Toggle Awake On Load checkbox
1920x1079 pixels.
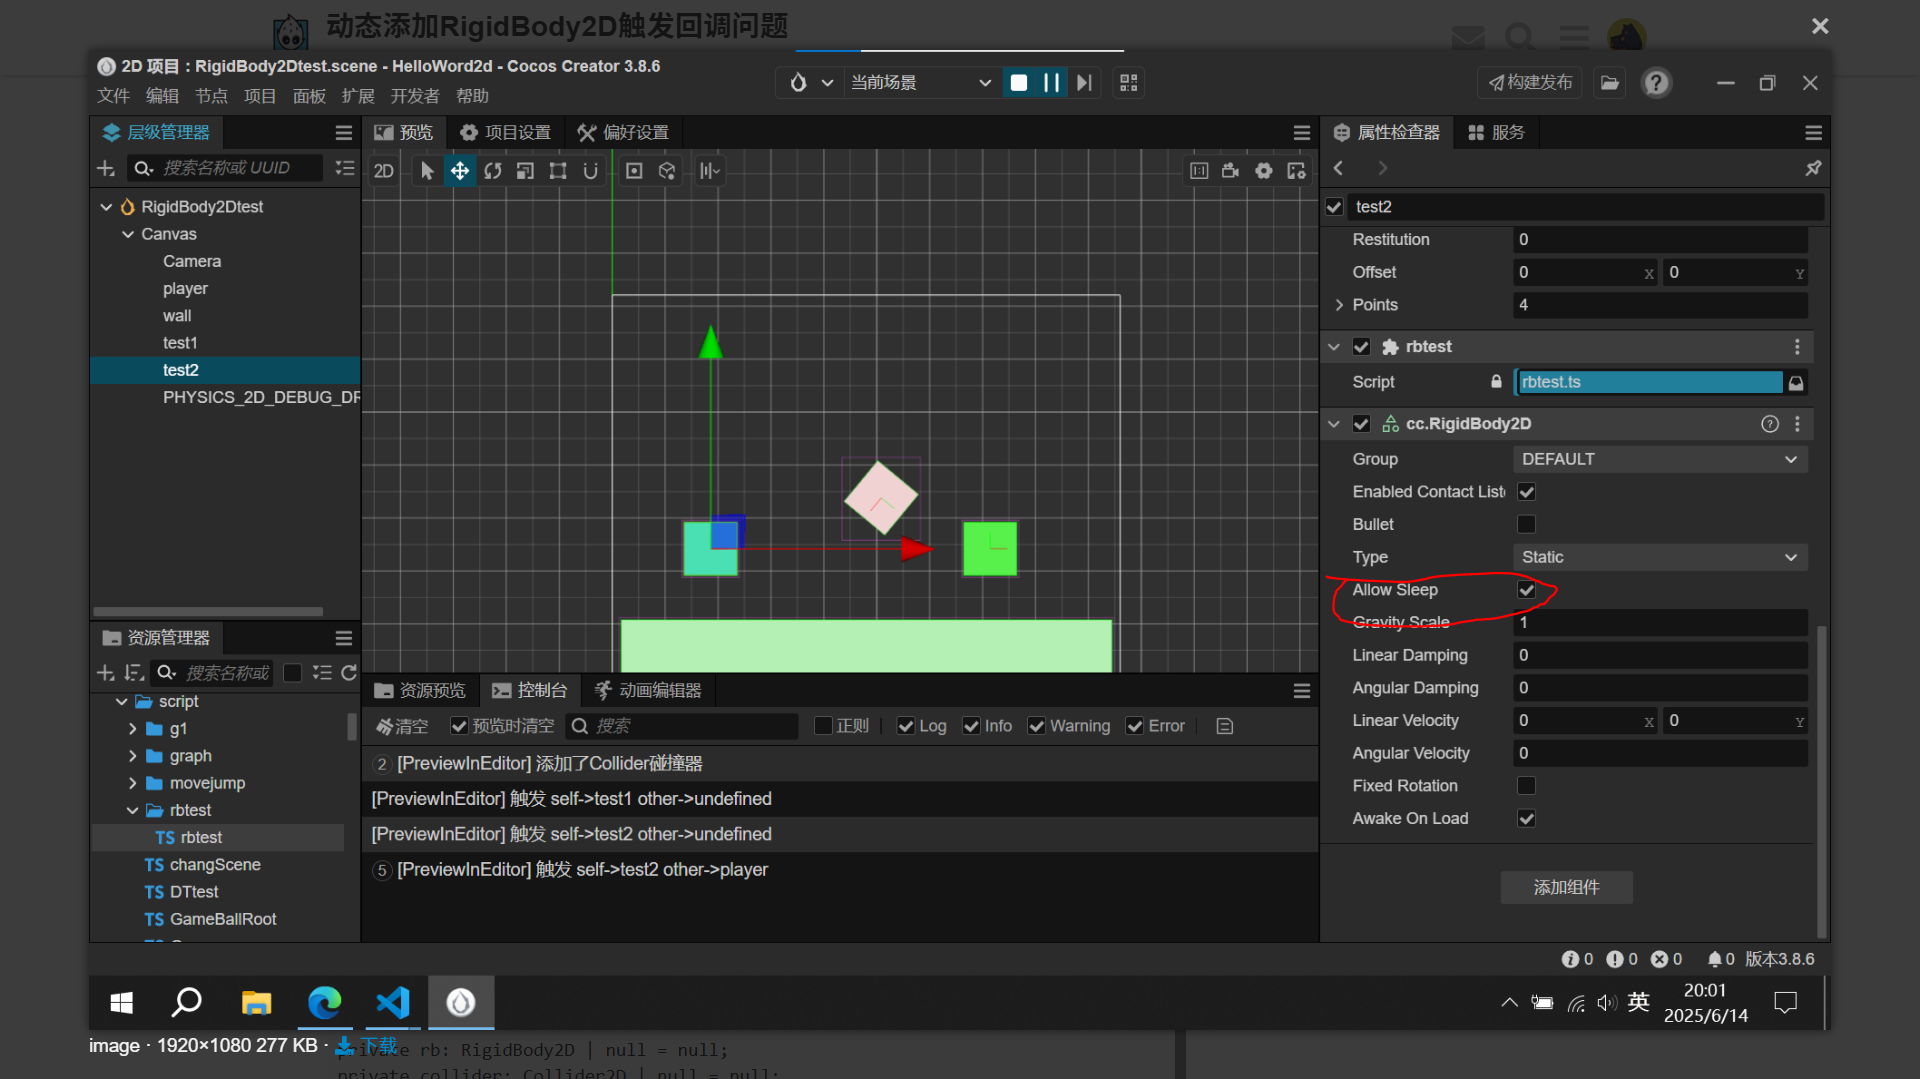pos(1526,819)
